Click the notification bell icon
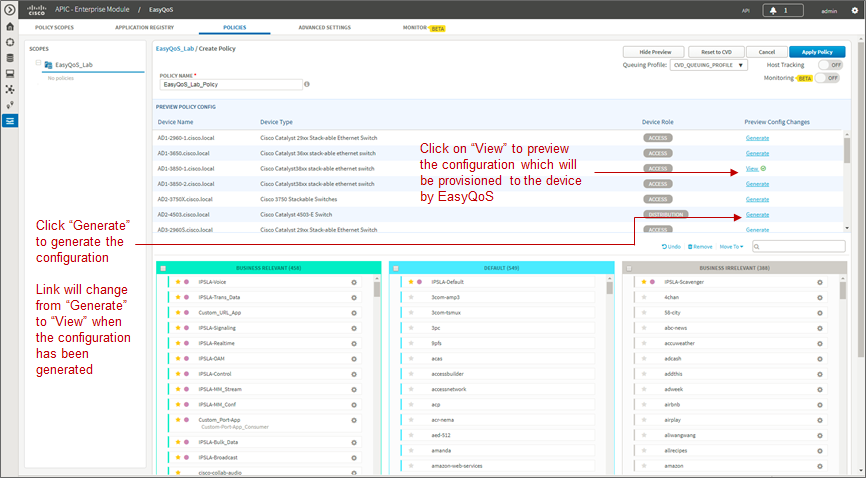The height and width of the screenshot is (478, 866). (x=773, y=10)
